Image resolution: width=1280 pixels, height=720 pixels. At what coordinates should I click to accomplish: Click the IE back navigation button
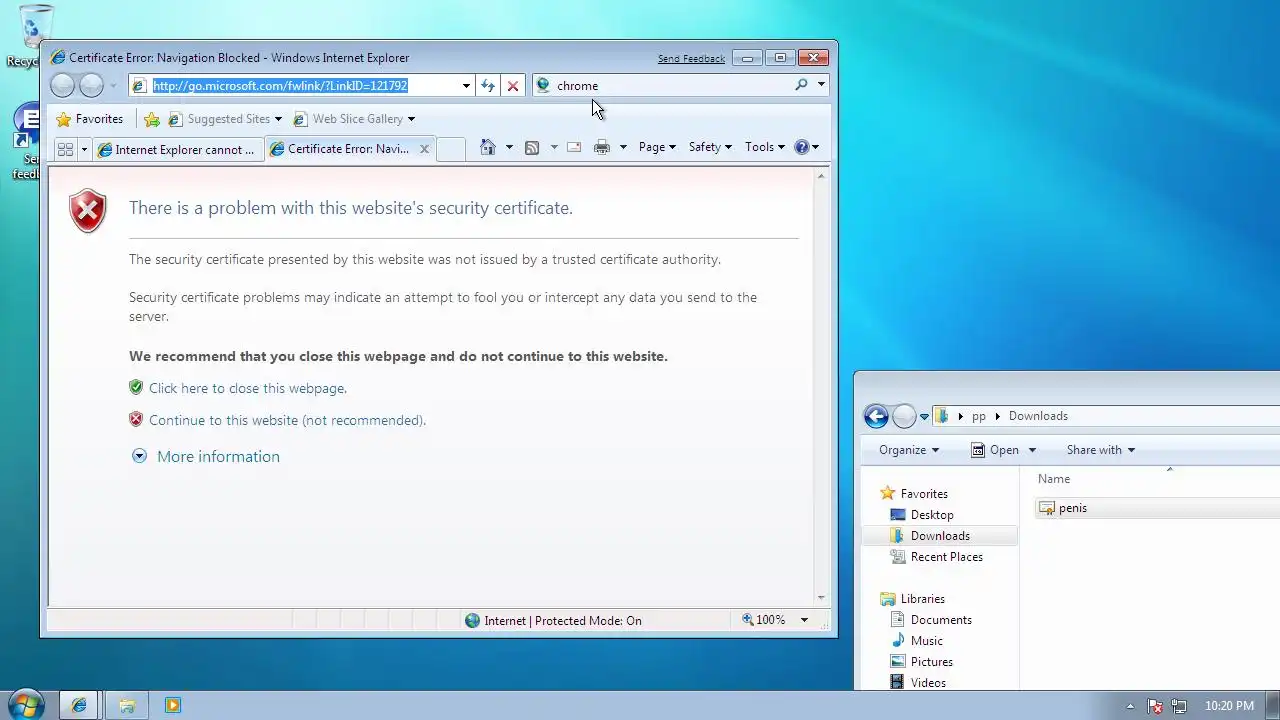62,86
